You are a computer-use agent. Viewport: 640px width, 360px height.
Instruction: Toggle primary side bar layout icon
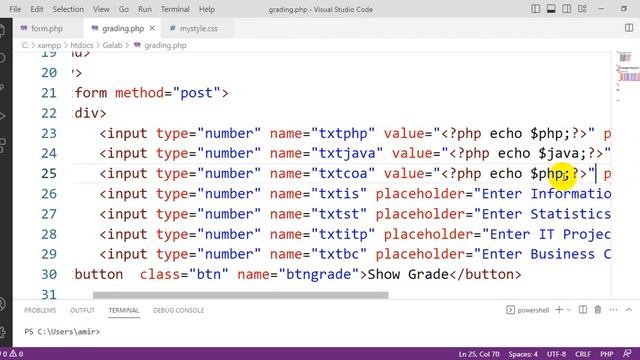tap(536, 9)
